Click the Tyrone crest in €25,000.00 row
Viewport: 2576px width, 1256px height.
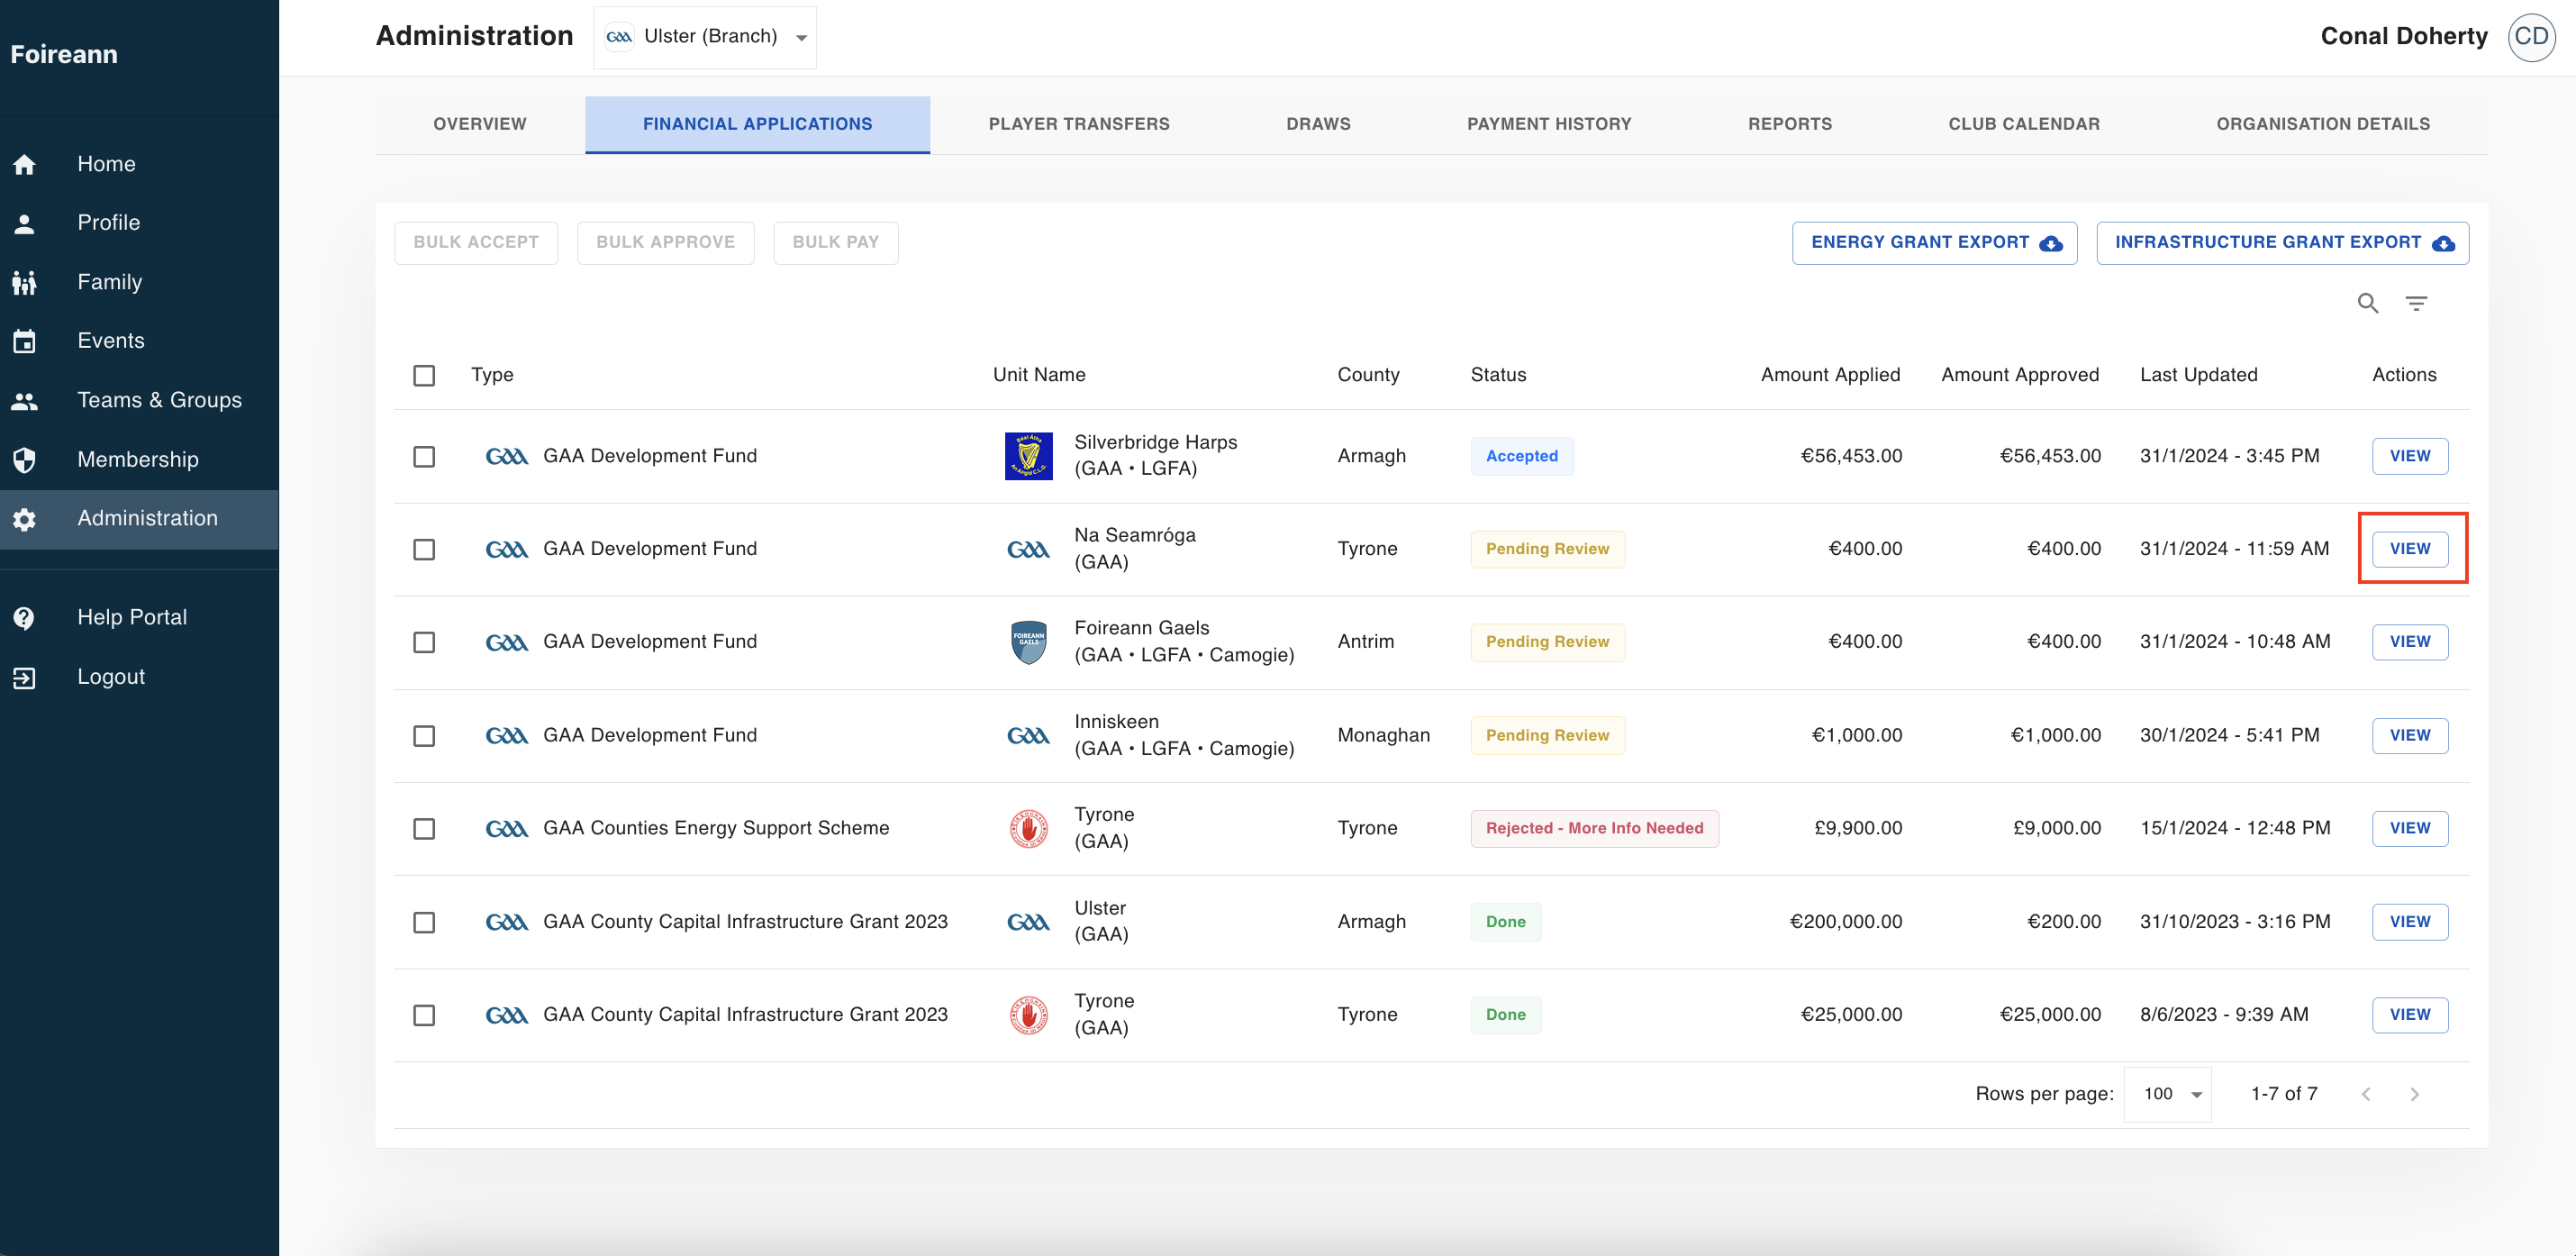tap(1028, 1015)
